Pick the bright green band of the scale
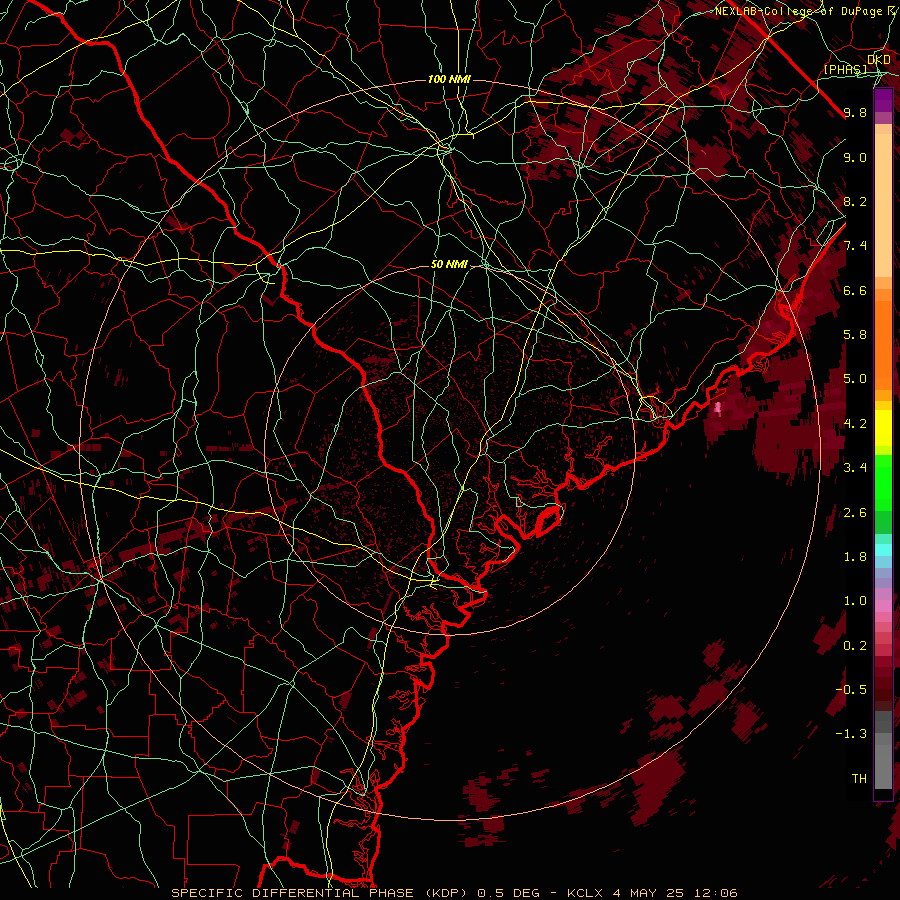900x900 pixels. click(x=883, y=484)
